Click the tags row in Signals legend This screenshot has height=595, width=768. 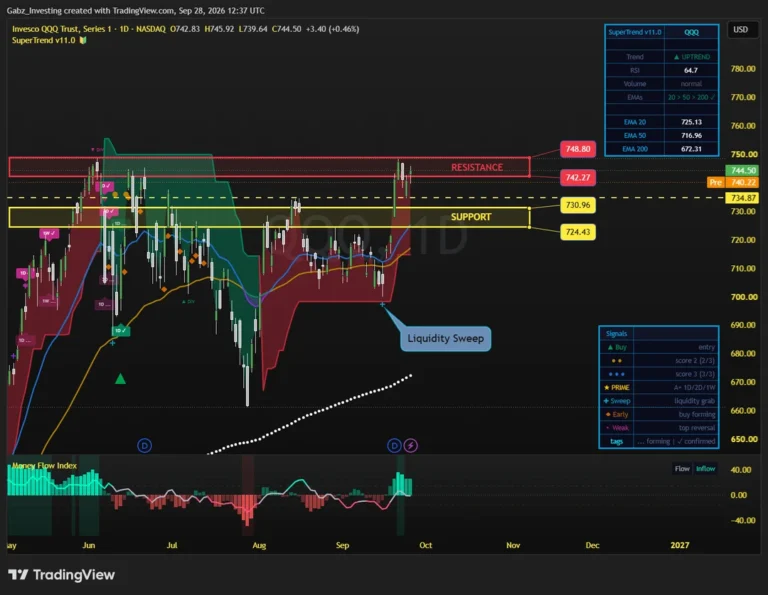(659, 441)
